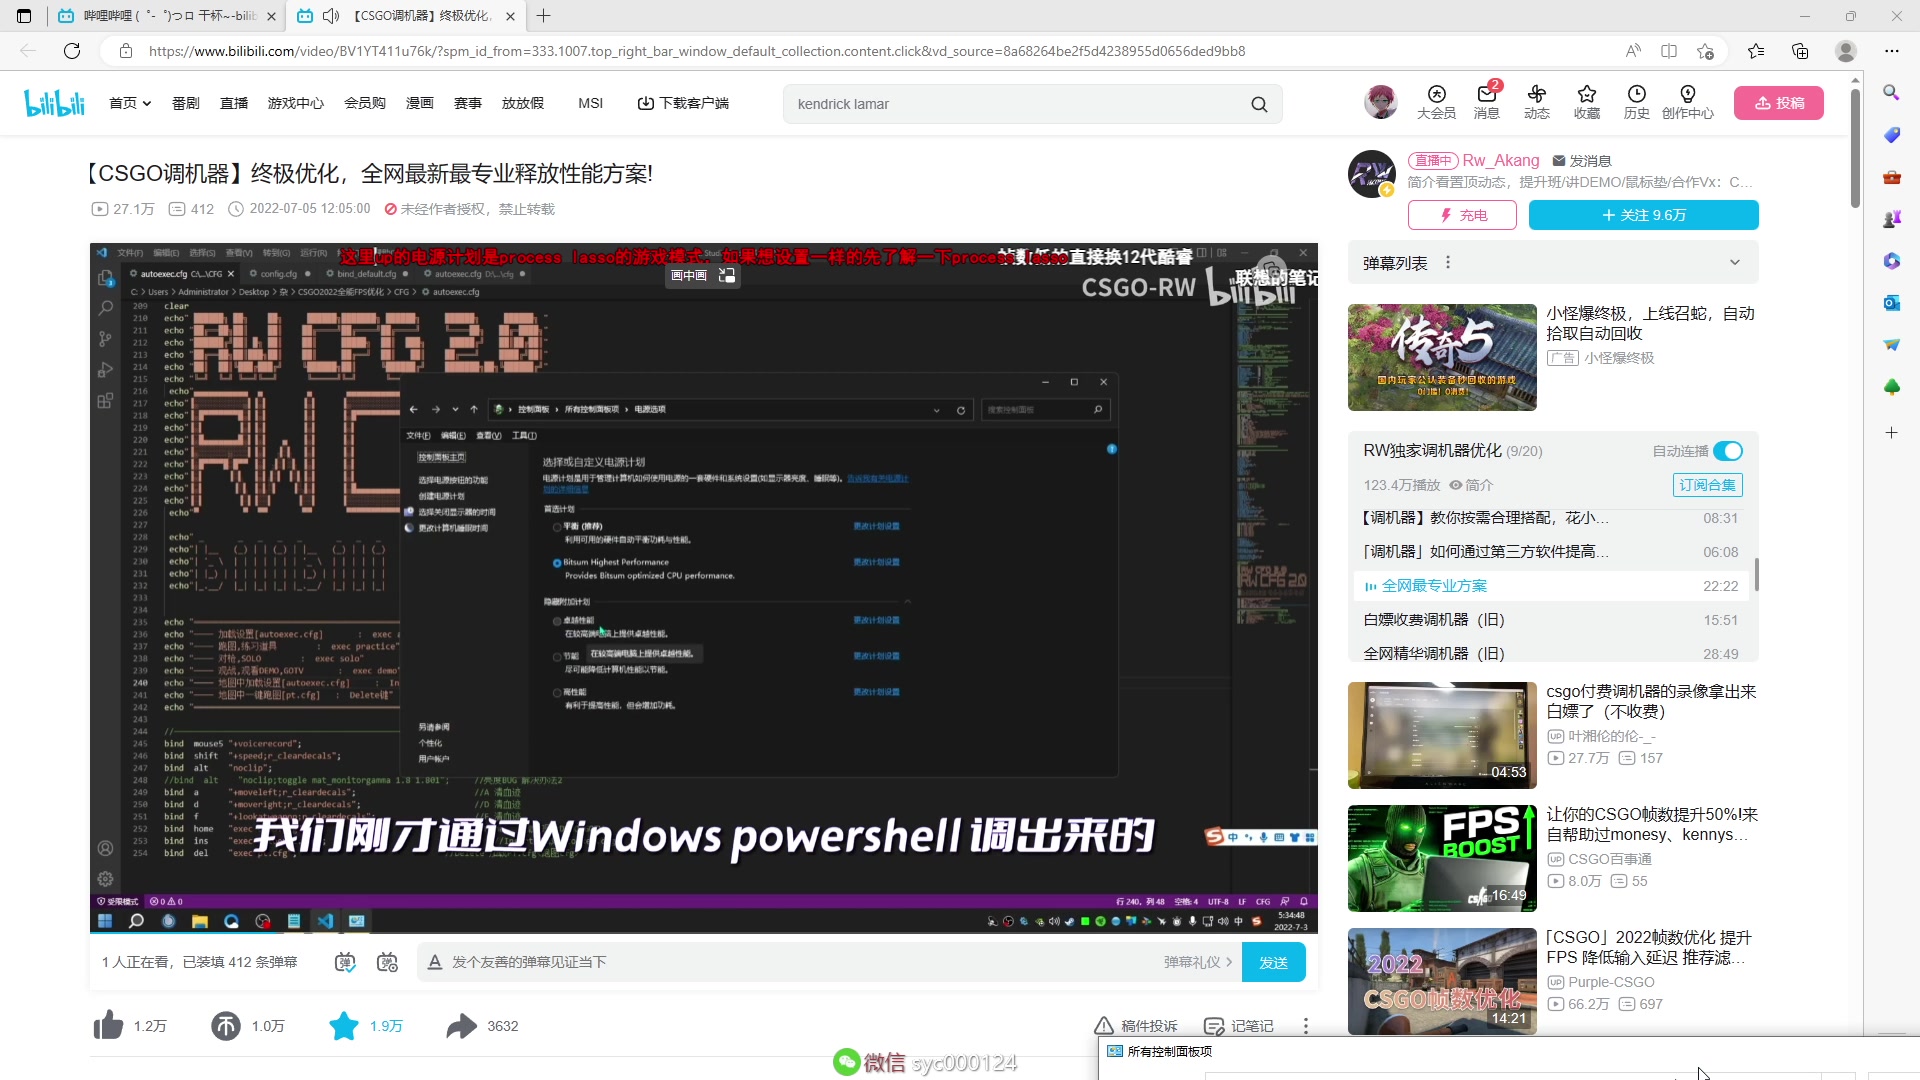1920x1080 pixels.
Task: Open 2022 CSGO帧数优化 video thumbnail
Action: tap(1442, 981)
